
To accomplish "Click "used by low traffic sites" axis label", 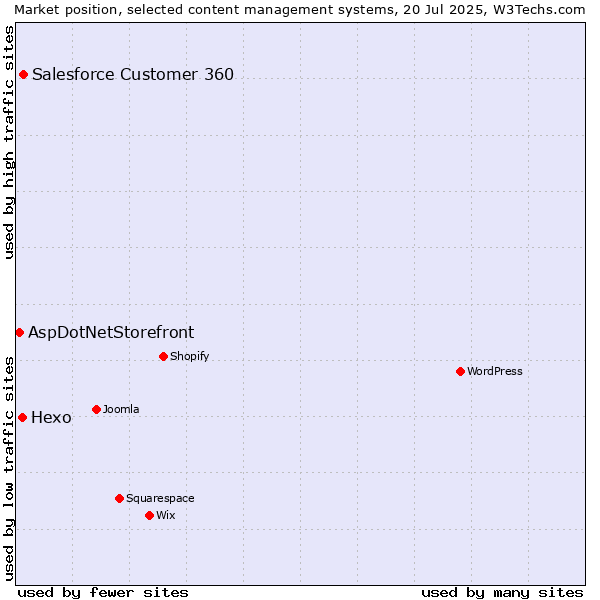I will pyautogui.click(x=8, y=469).
